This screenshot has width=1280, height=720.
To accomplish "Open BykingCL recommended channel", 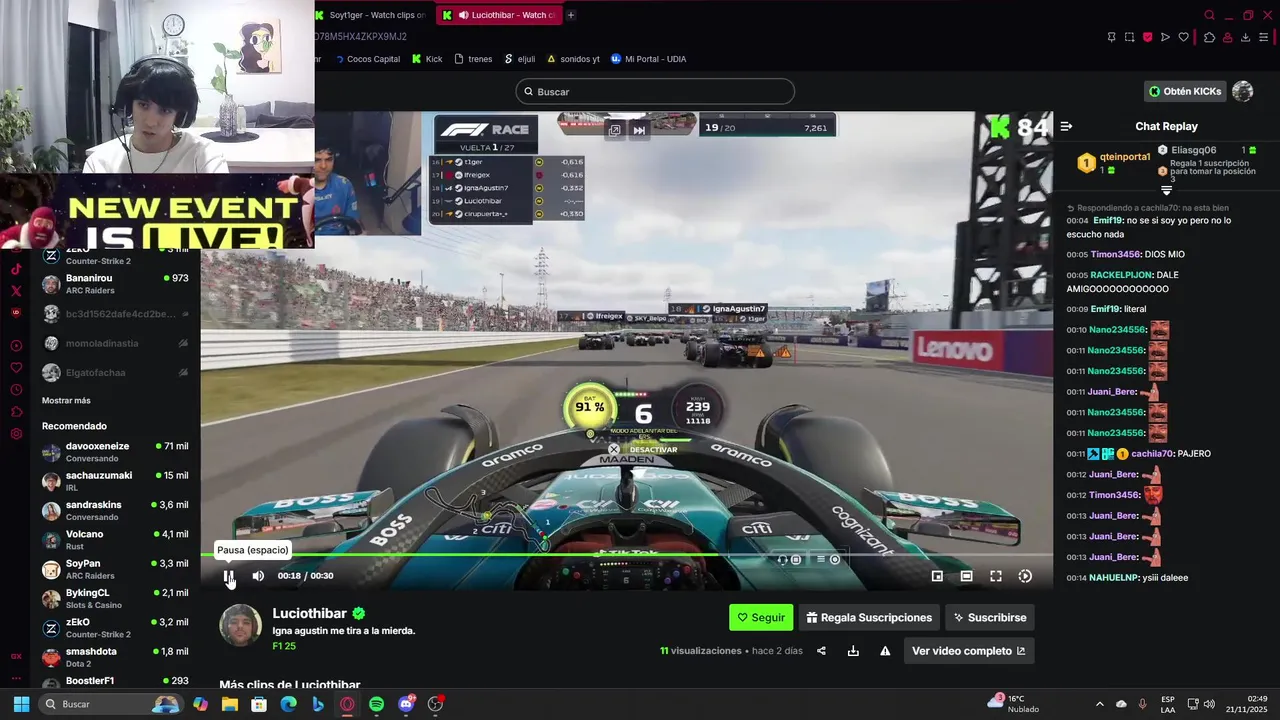I will click(x=115, y=598).
